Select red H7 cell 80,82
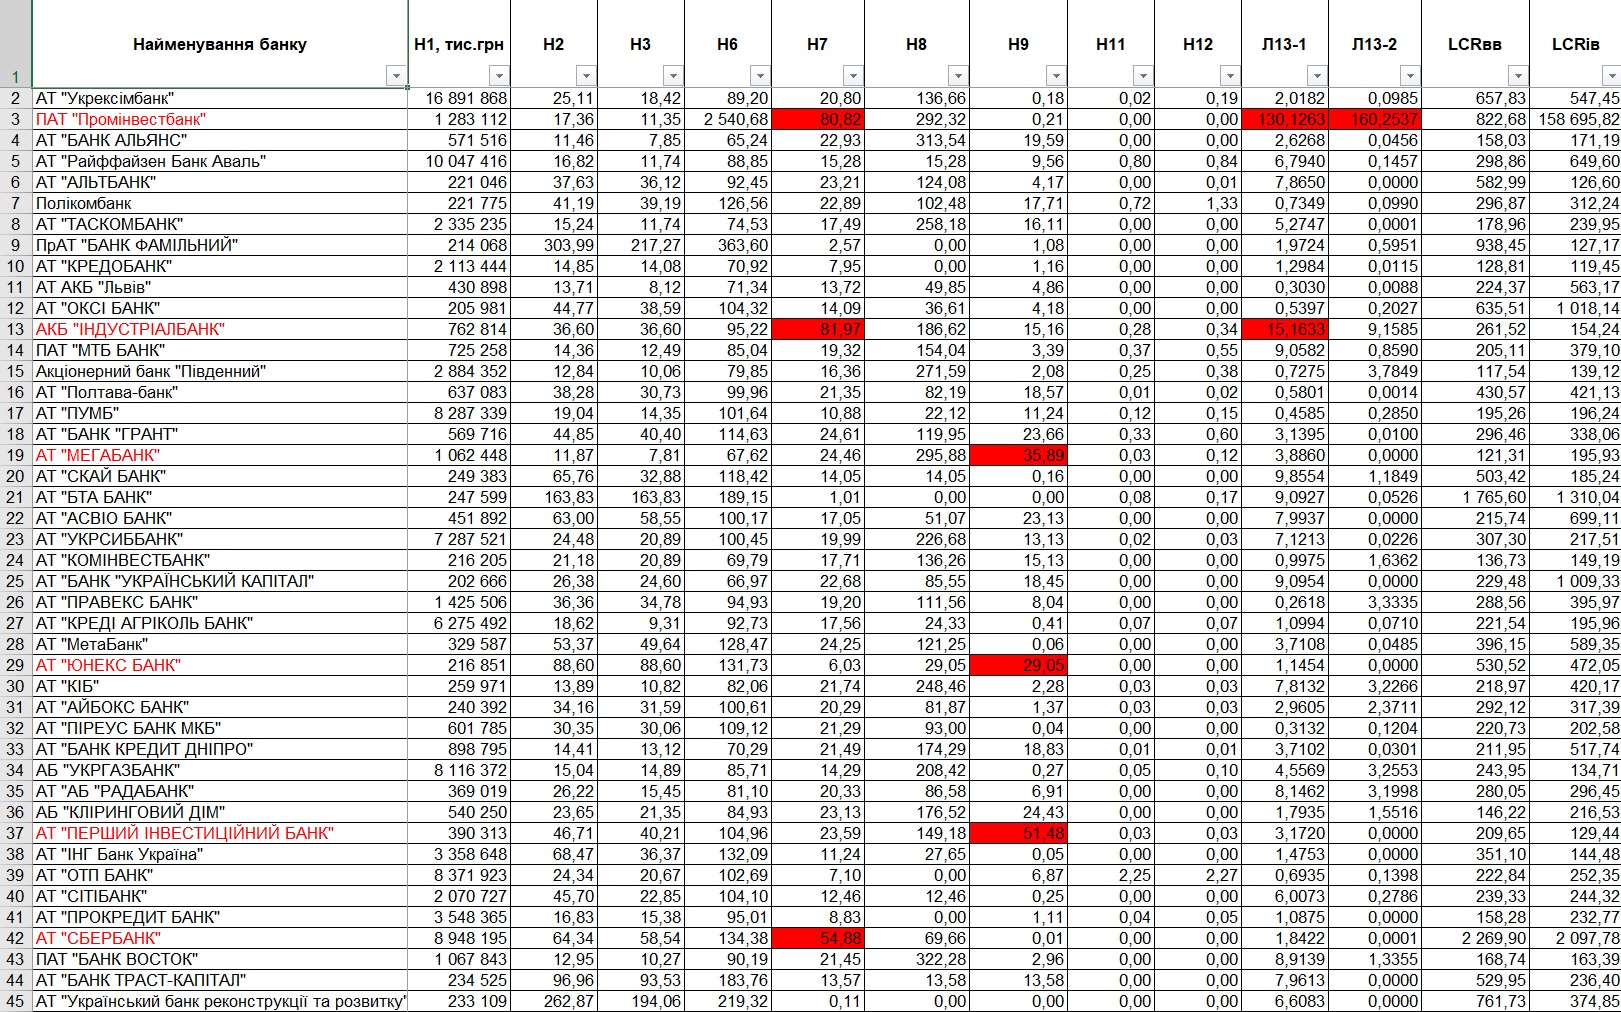The height and width of the screenshot is (1012, 1621). 817,119
